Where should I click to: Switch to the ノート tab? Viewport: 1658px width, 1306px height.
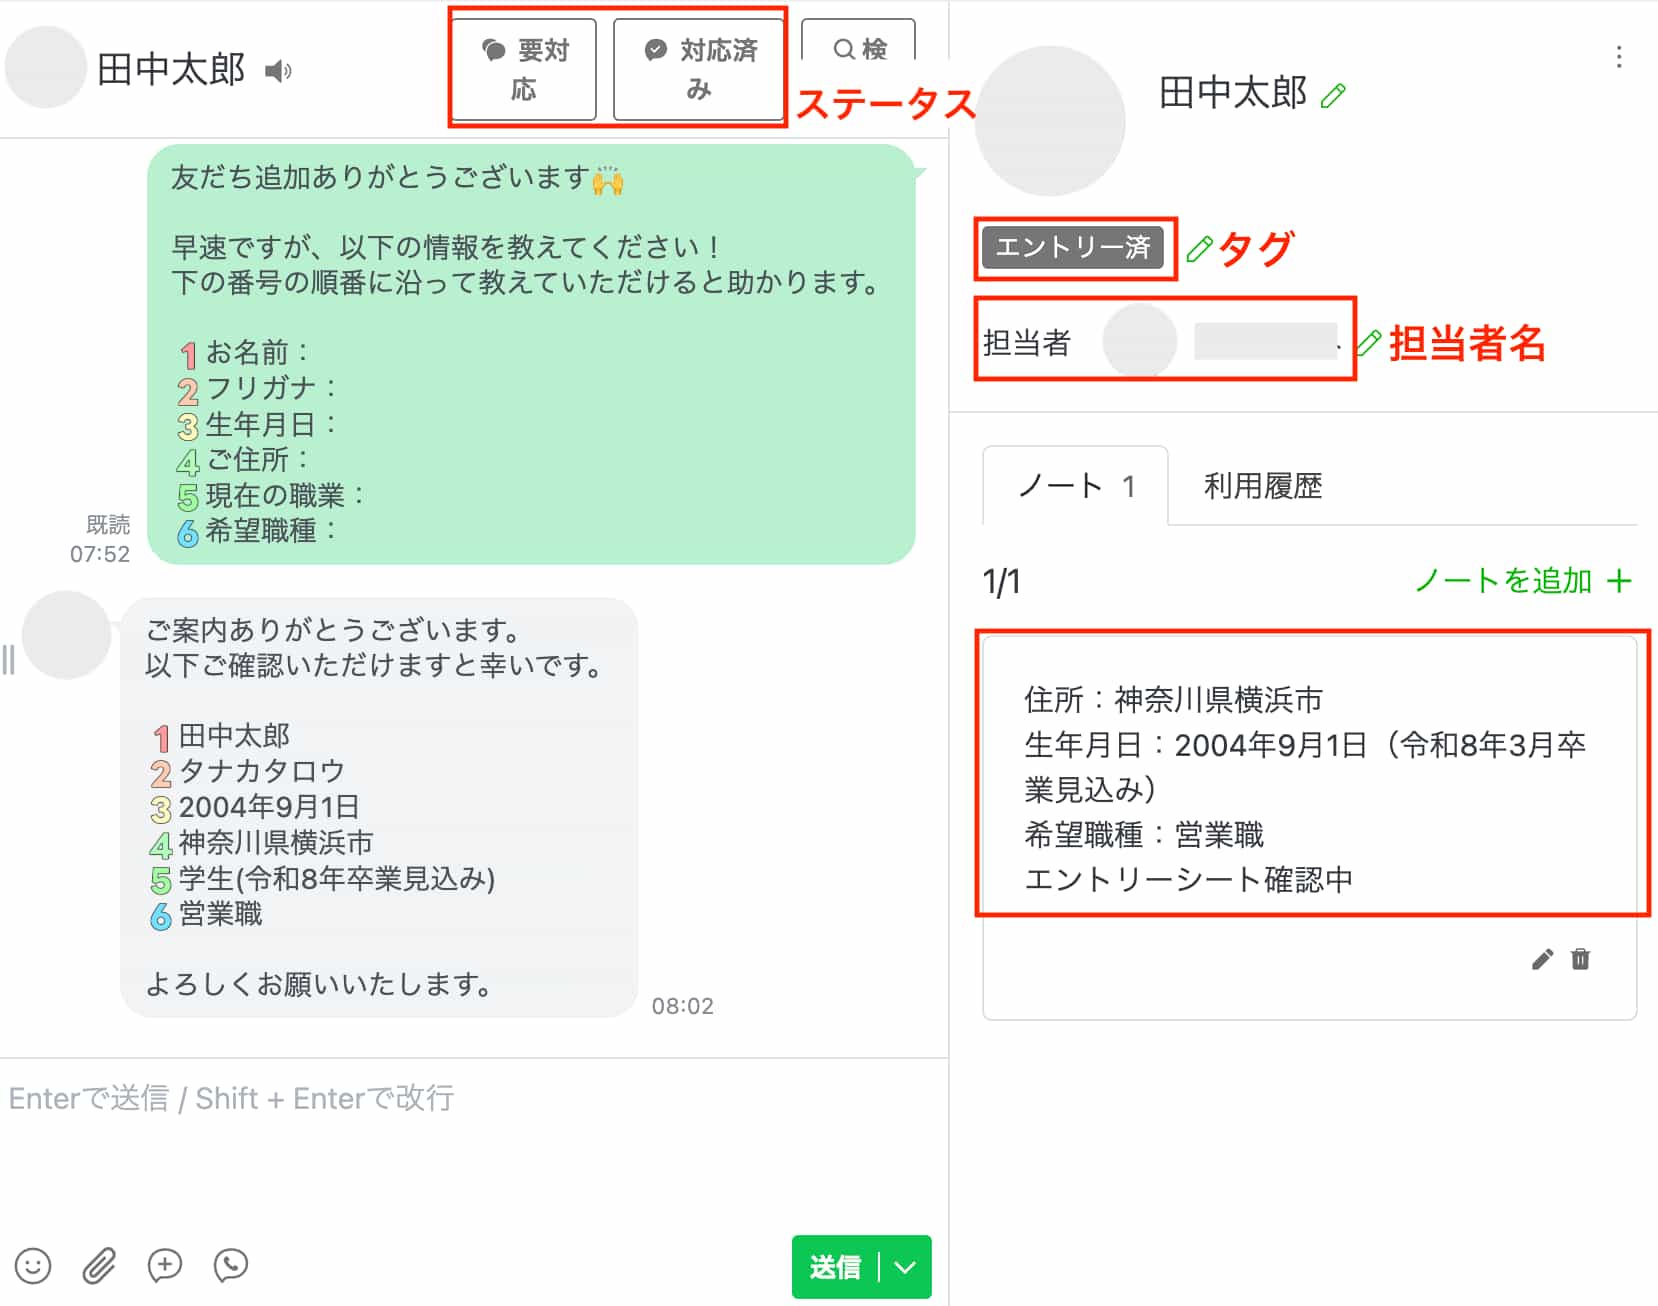pyautogui.click(x=1076, y=486)
